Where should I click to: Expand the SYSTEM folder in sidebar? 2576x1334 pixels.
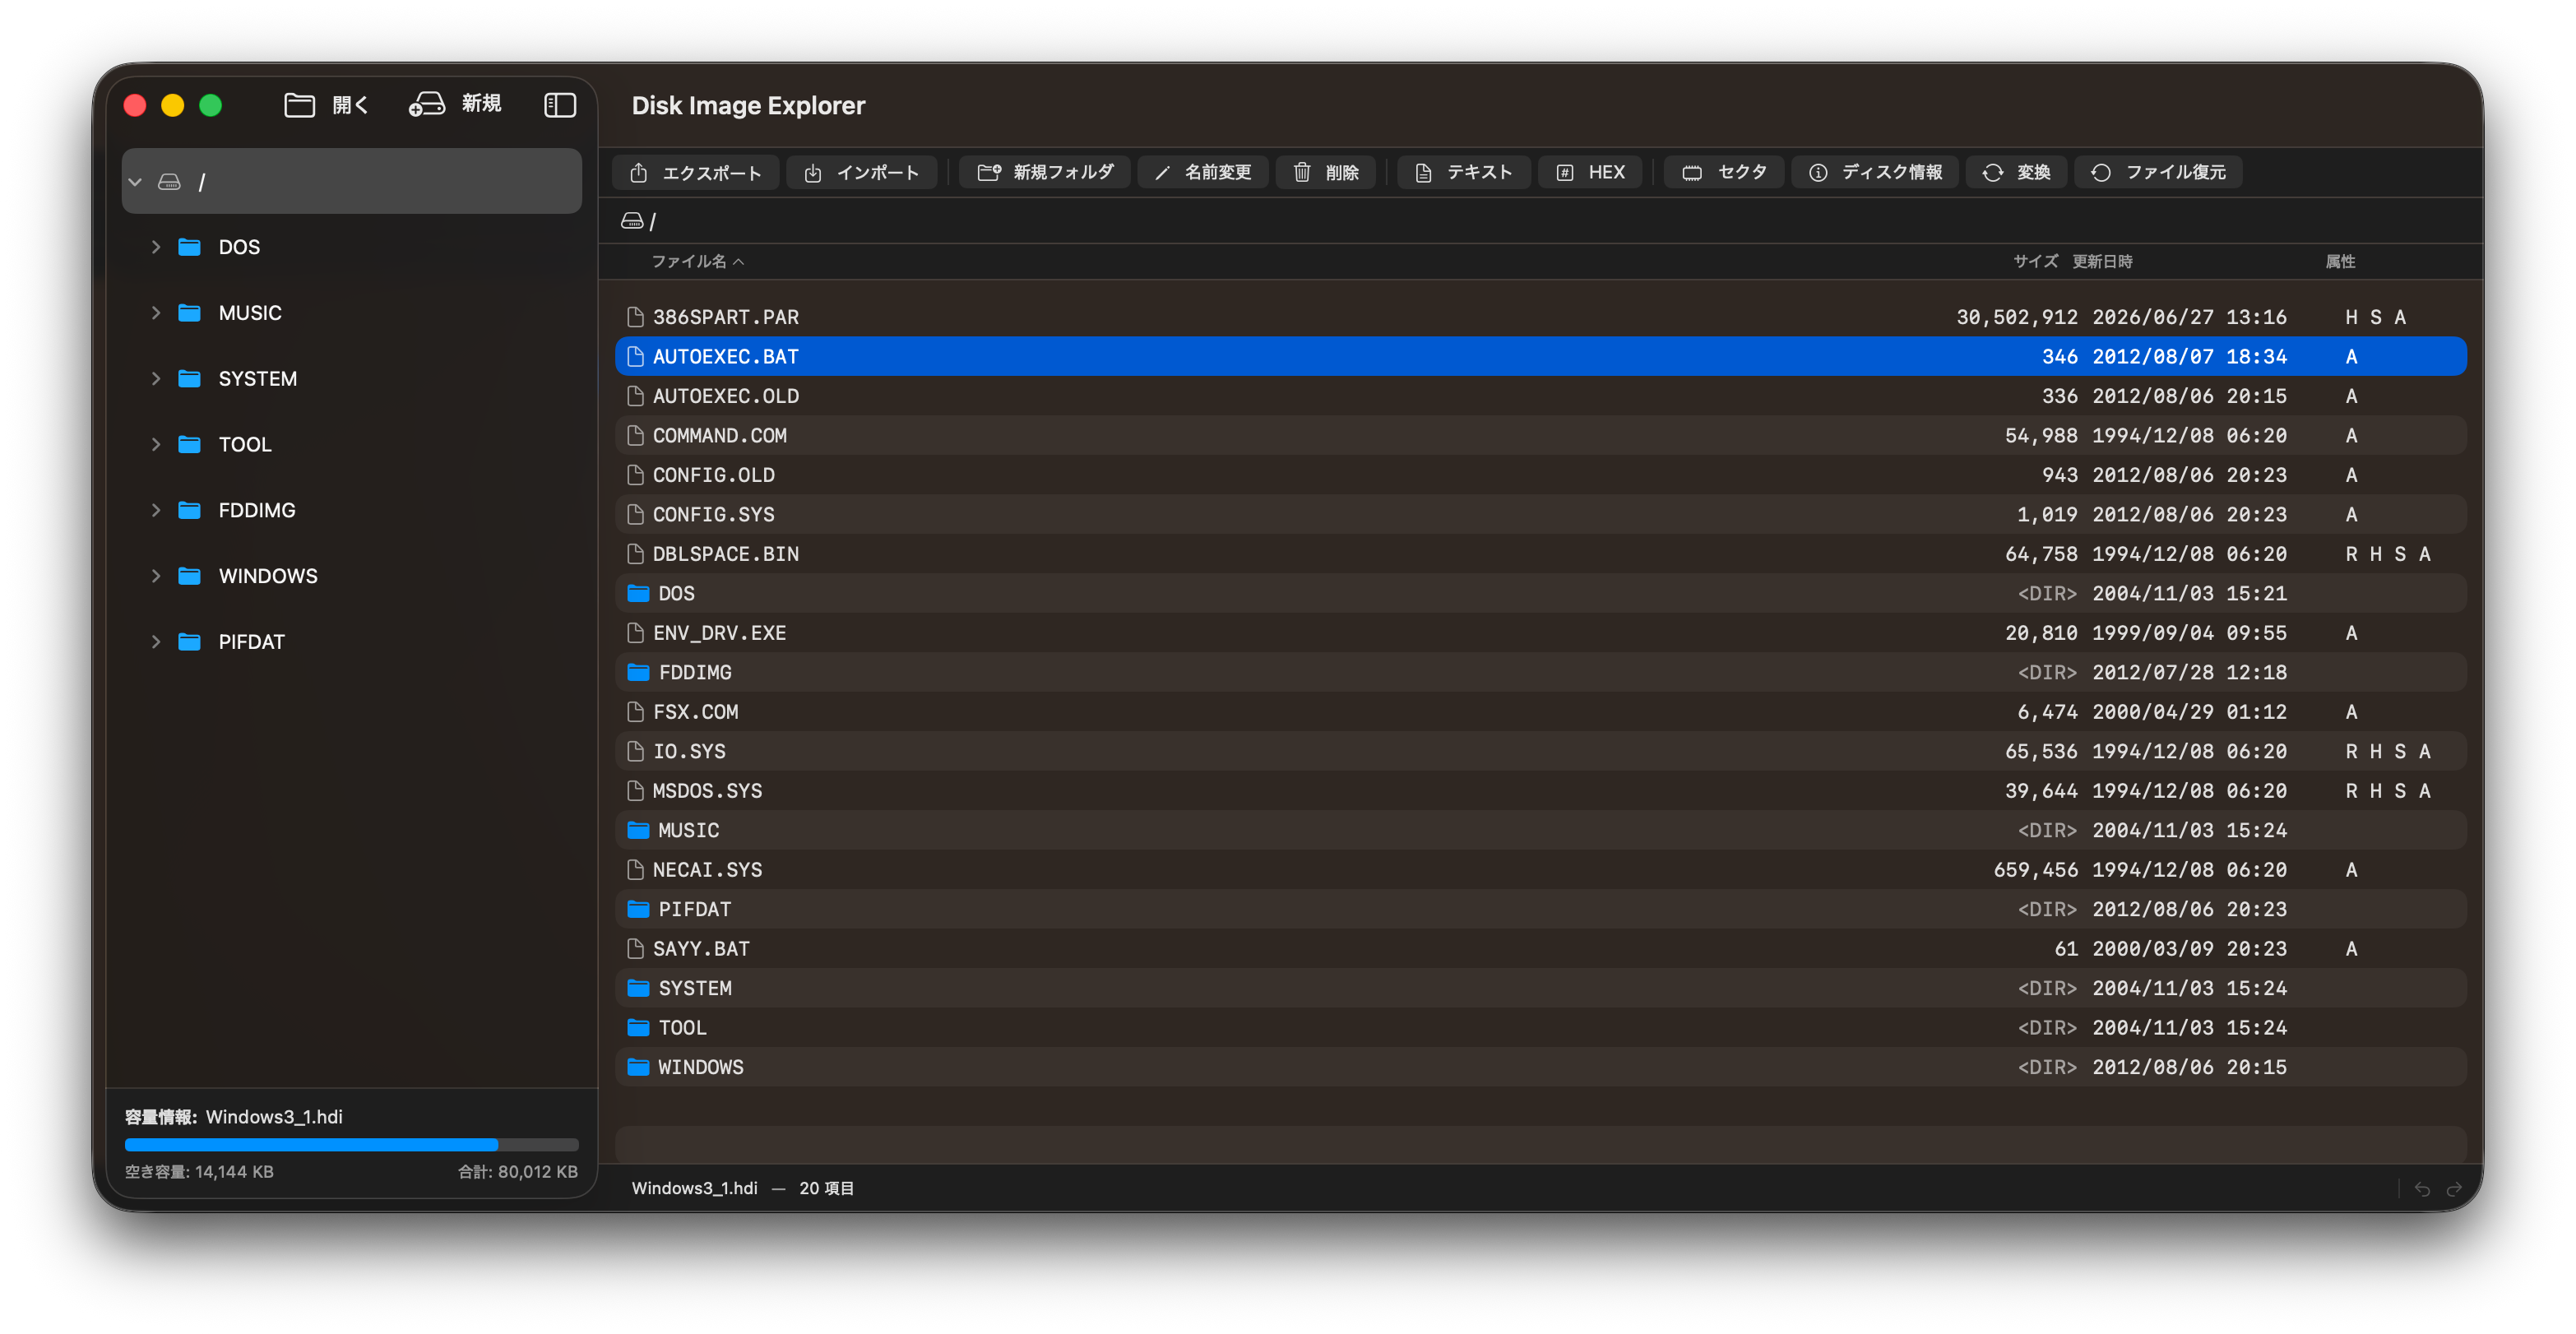tap(155, 379)
